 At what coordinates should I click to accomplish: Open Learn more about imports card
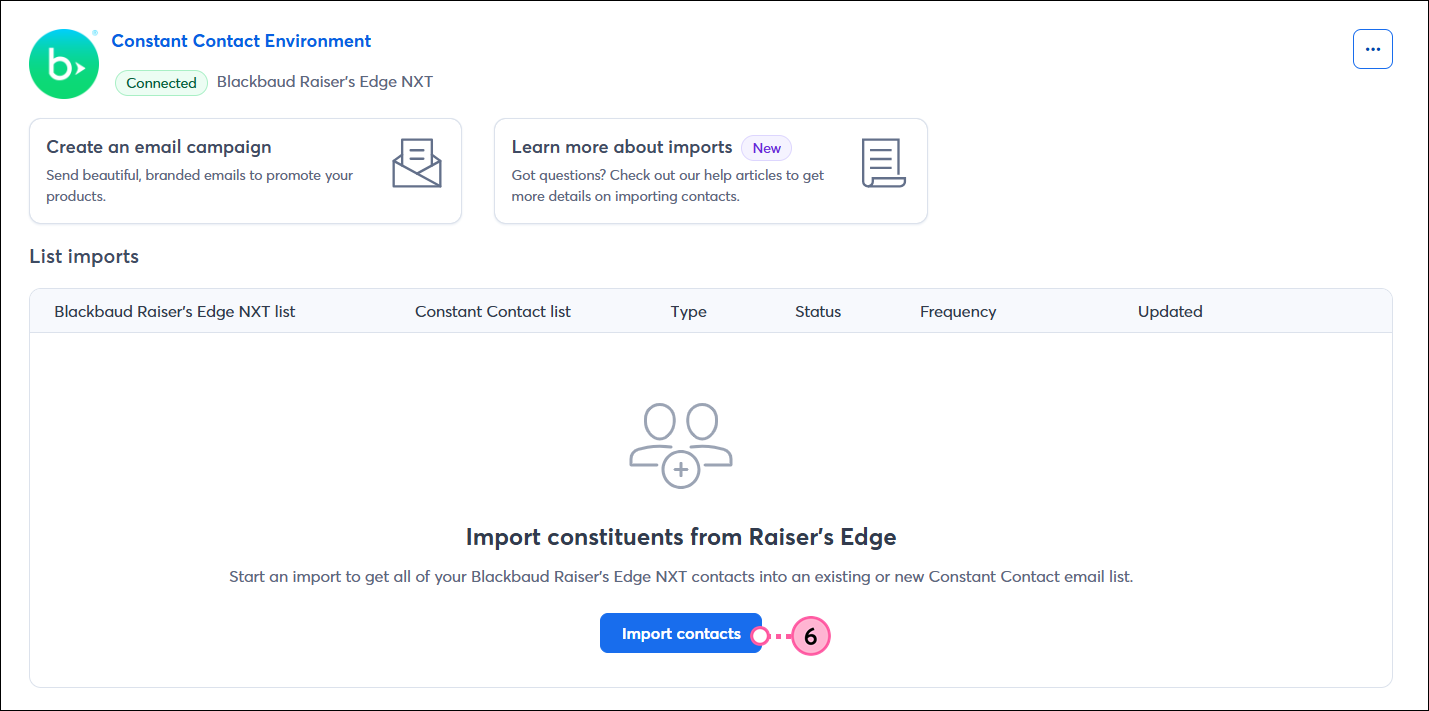pyautogui.click(x=711, y=171)
